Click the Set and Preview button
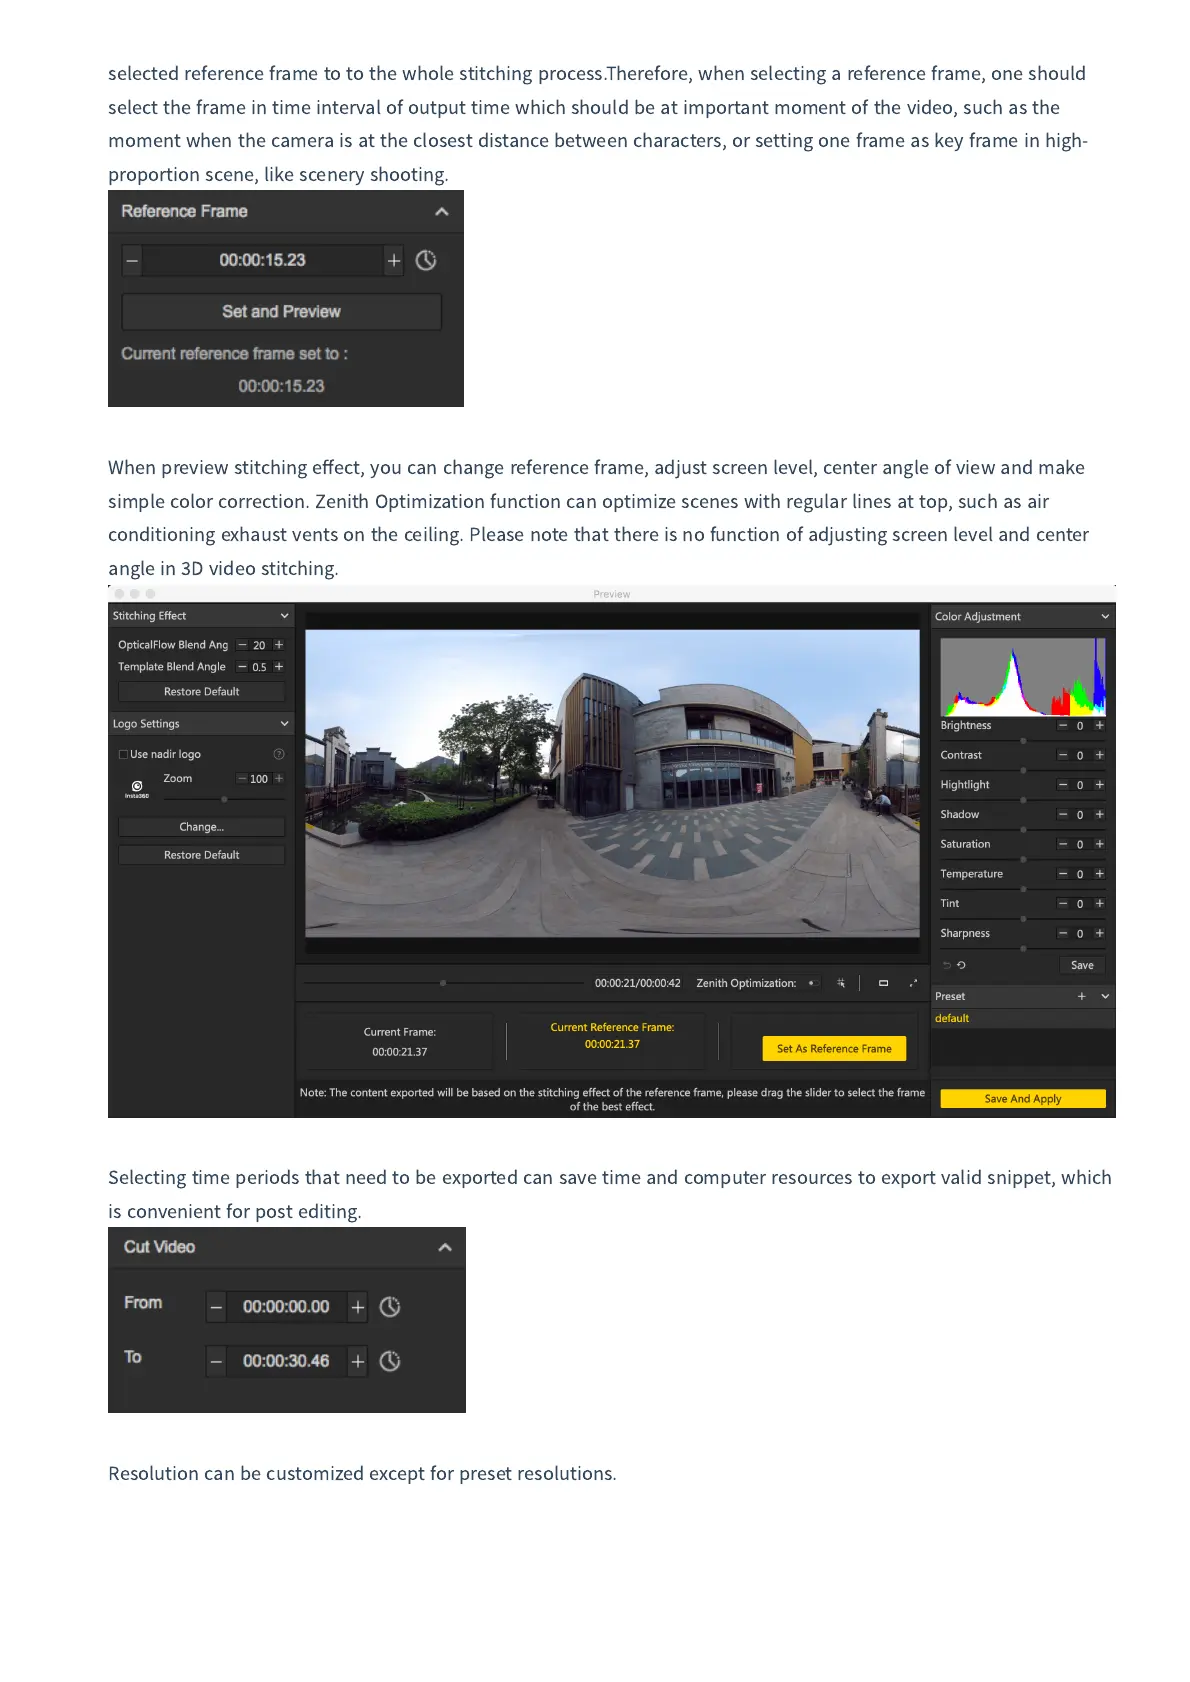The height and width of the screenshot is (1682, 1190). [x=281, y=312]
